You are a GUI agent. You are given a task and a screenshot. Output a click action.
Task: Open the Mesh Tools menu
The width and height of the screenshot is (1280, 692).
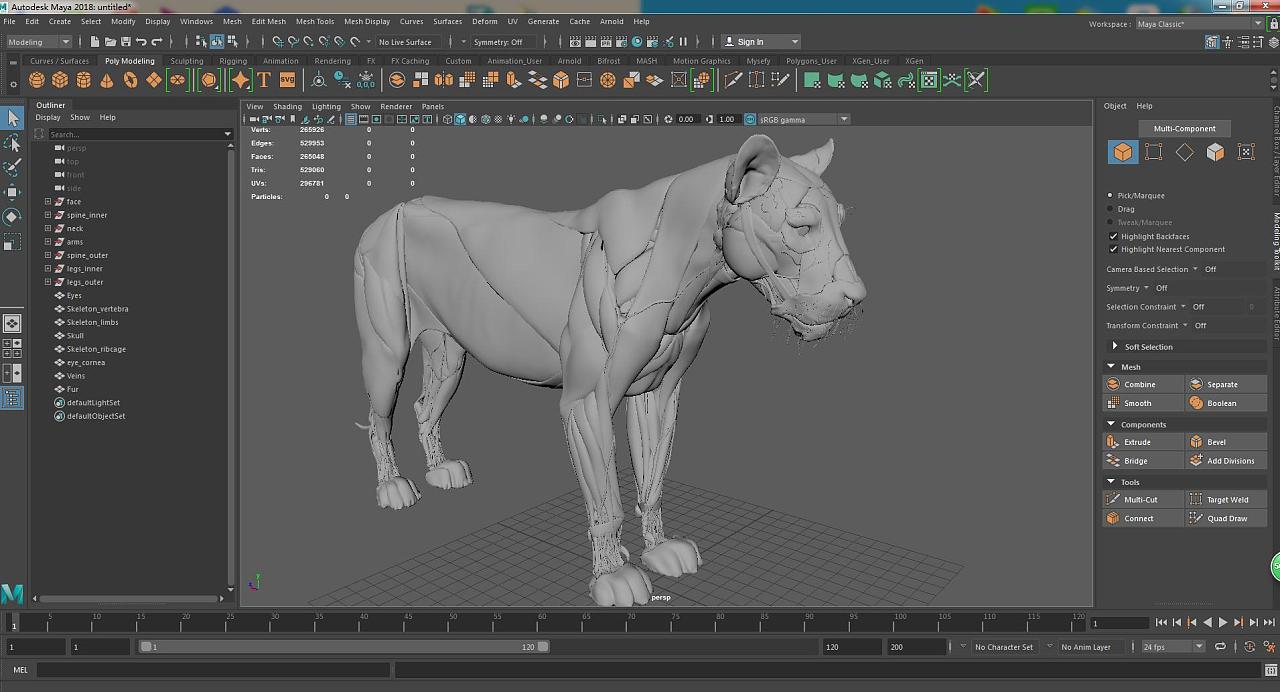click(x=314, y=21)
